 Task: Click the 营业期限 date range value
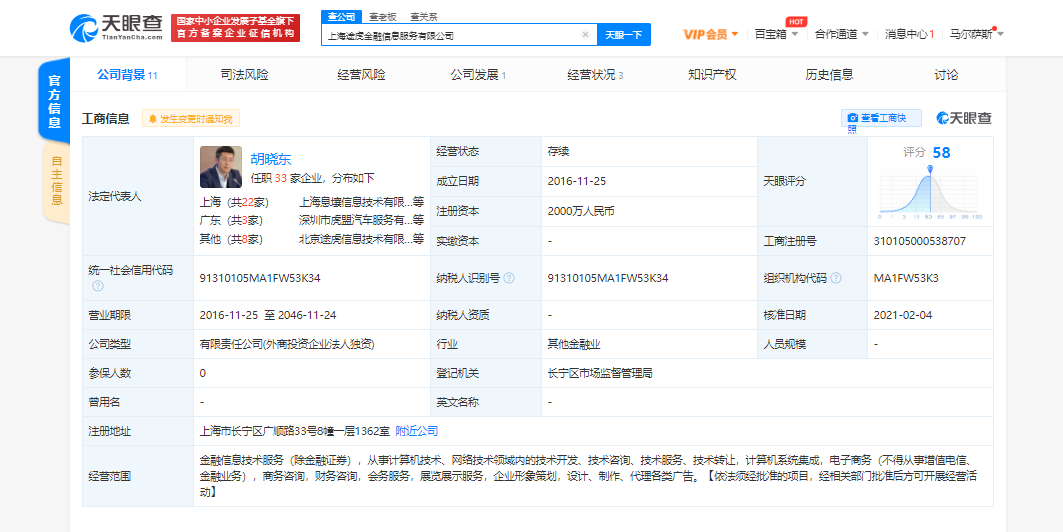click(268, 315)
